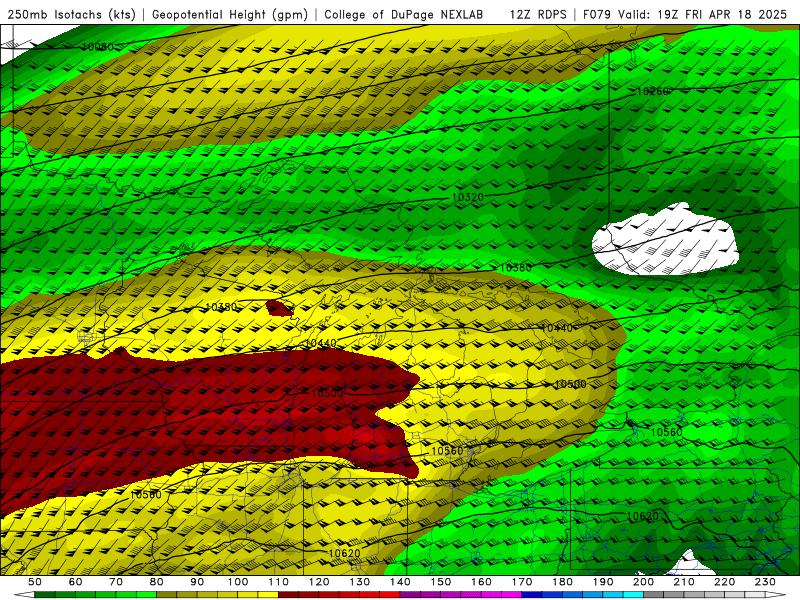Click the 130 value on the color scale

pyautogui.click(x=359, y=582)
